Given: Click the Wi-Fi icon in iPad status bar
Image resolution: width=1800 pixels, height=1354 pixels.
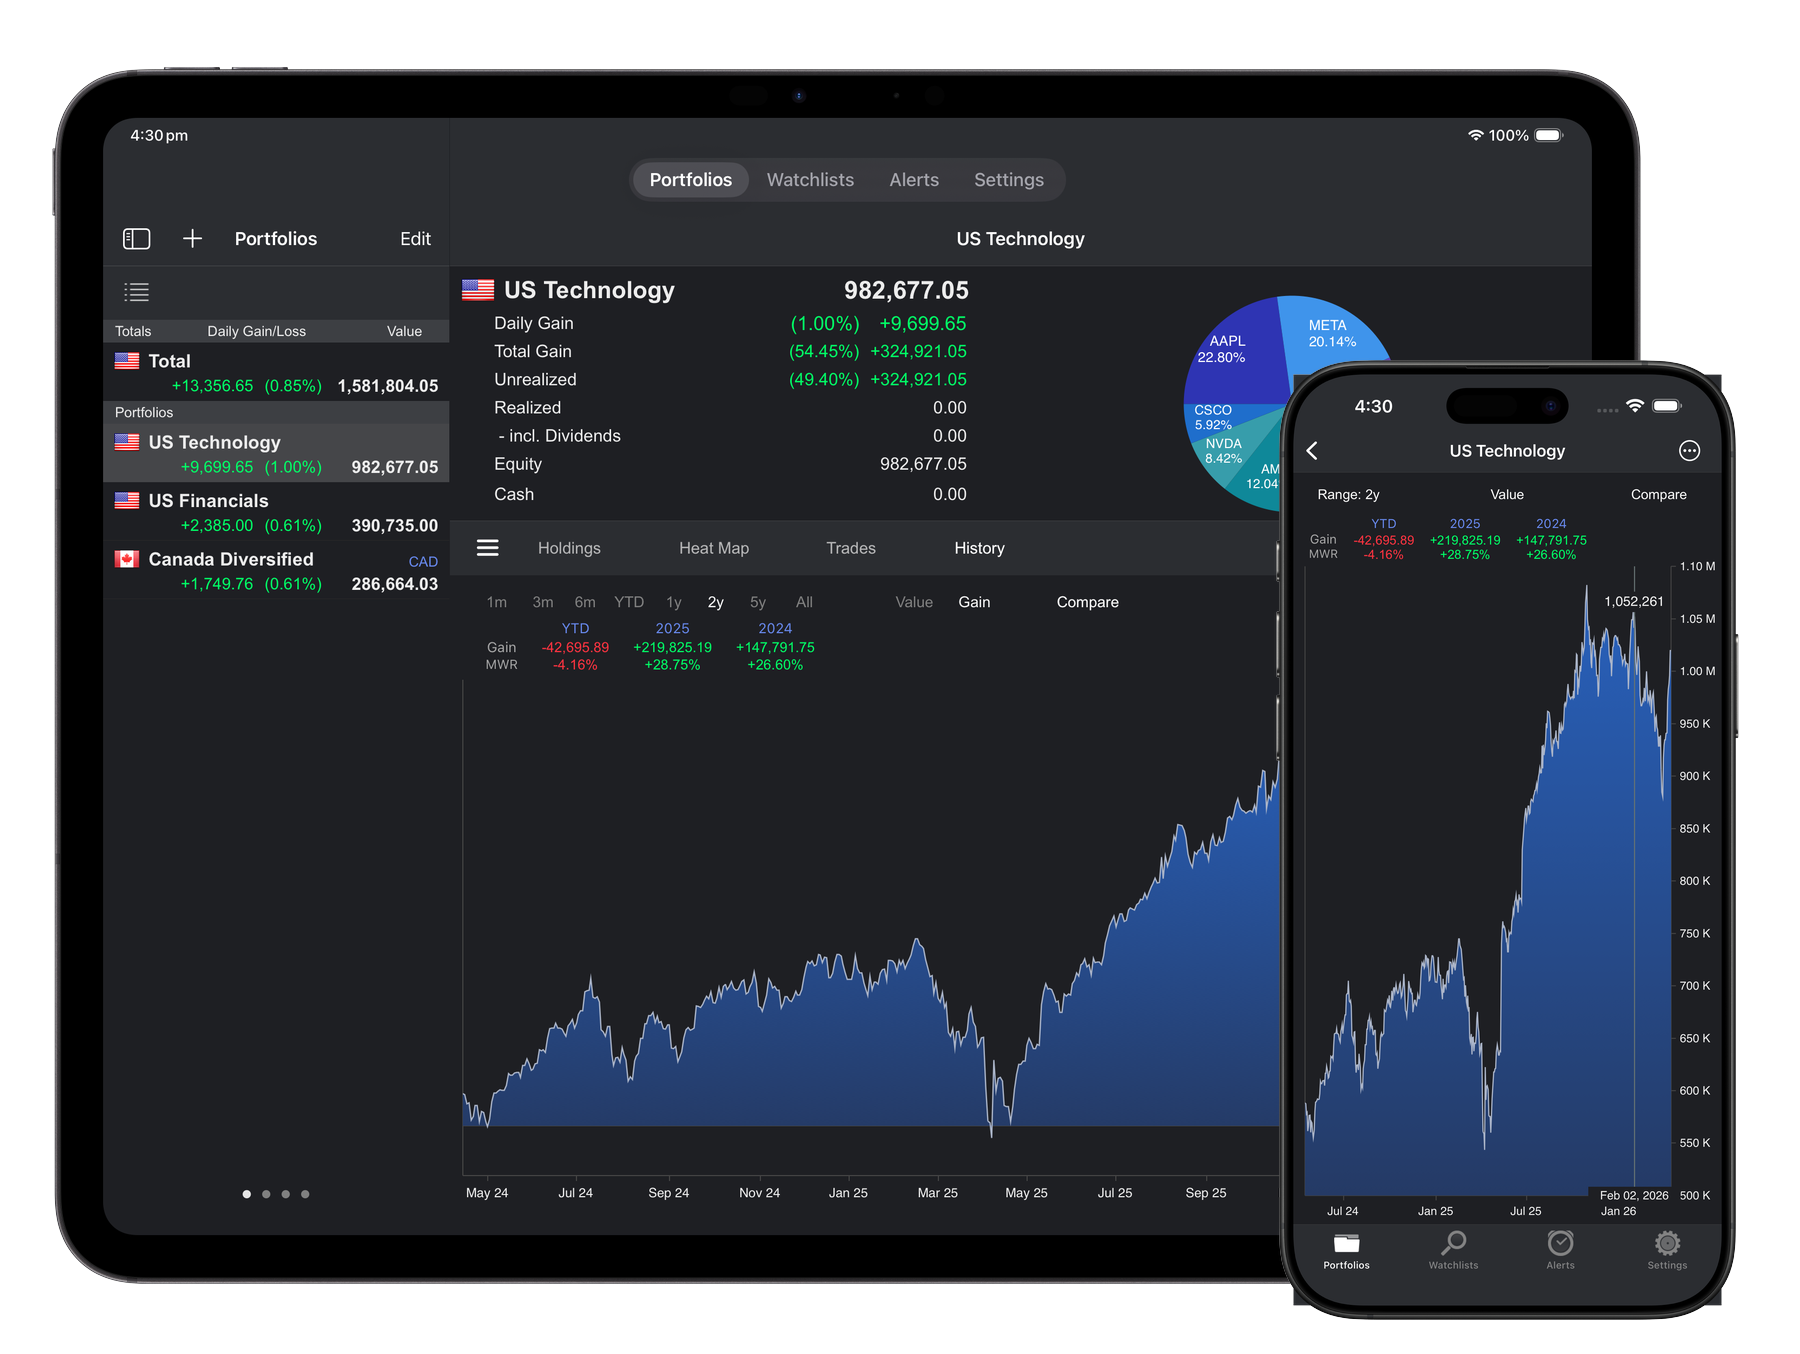Looking at the screenshot, I should point(1475,135).
